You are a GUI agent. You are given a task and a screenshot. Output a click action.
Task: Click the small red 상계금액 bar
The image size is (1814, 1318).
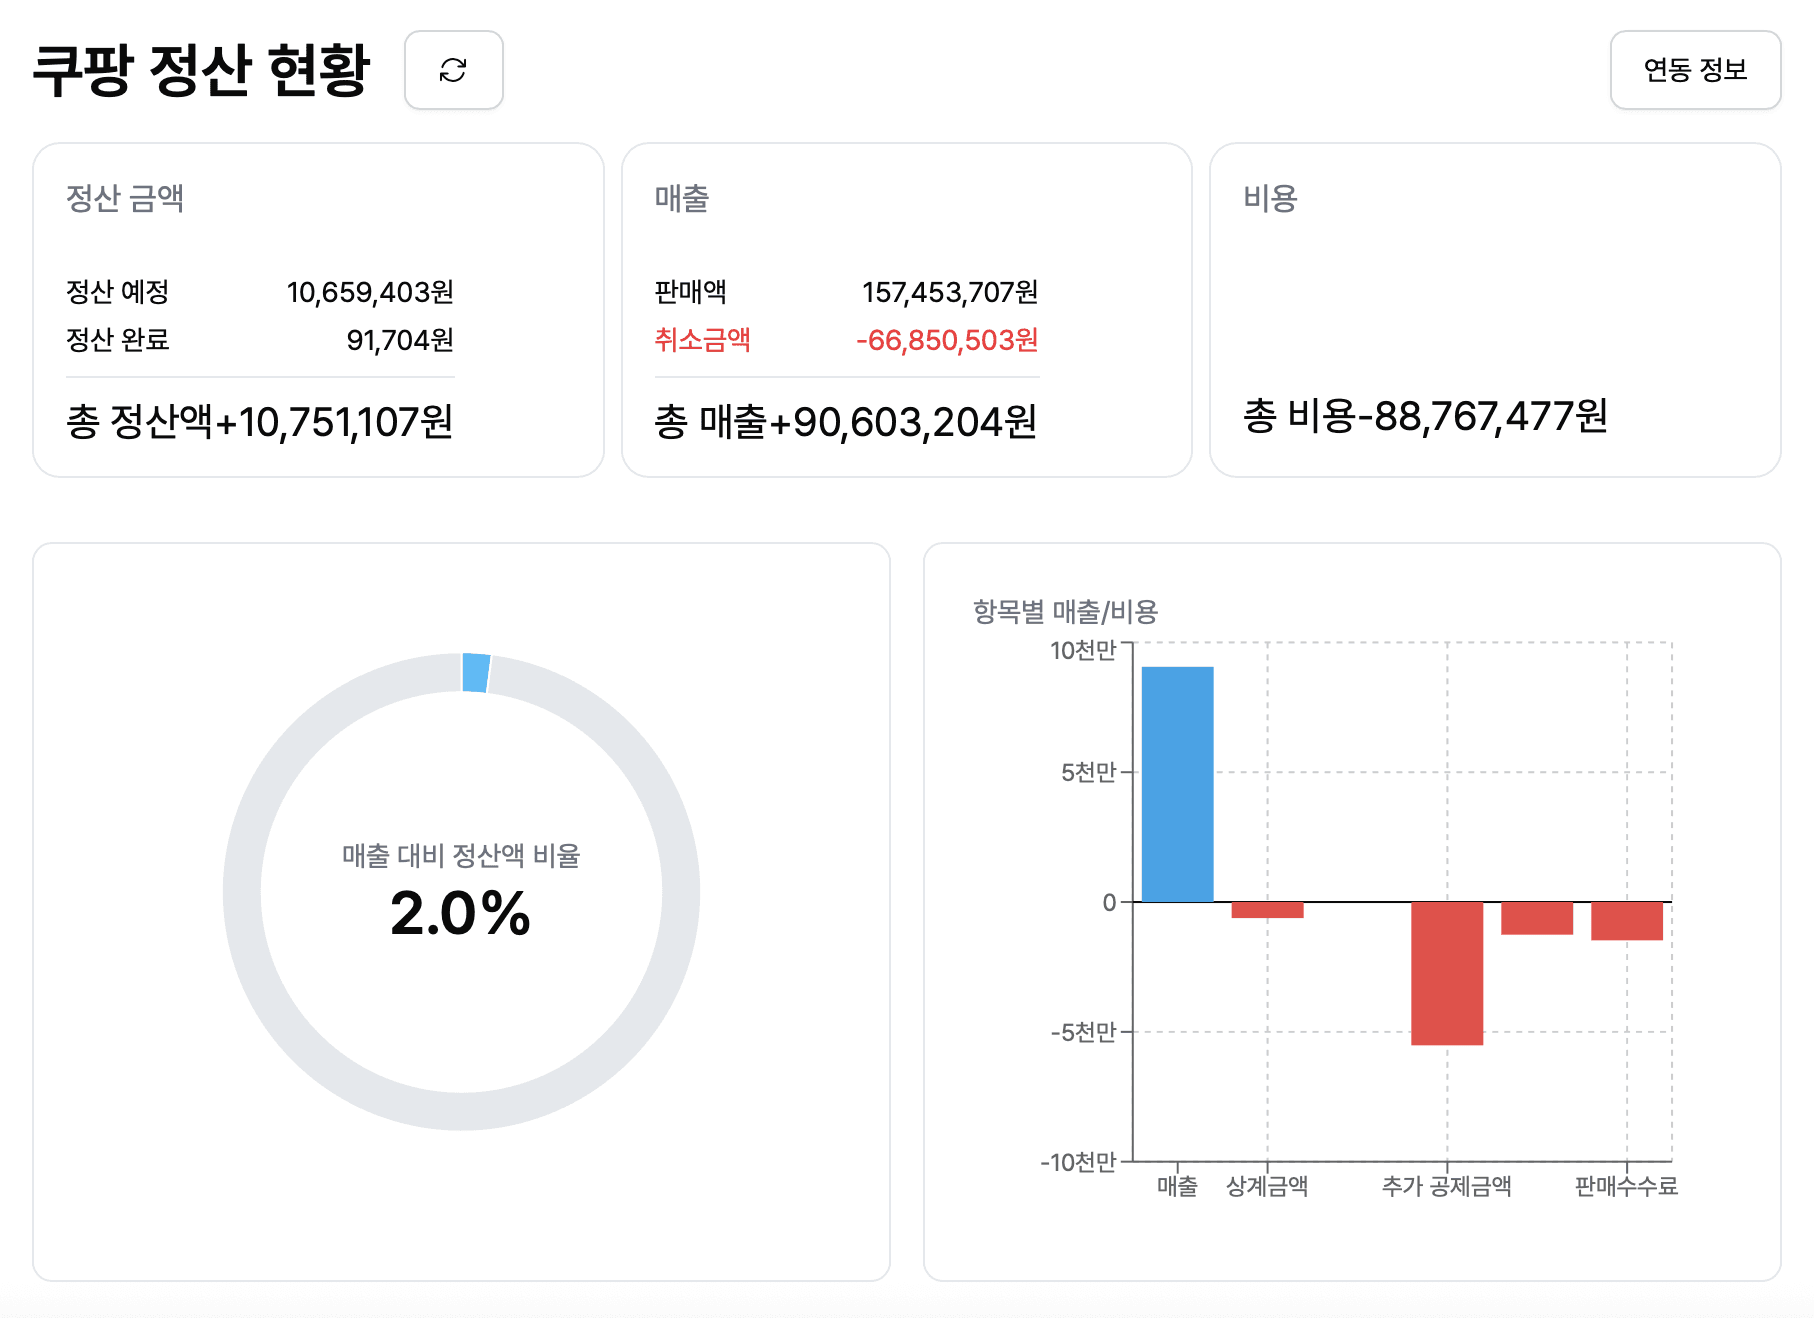[x=1267, y=910]
